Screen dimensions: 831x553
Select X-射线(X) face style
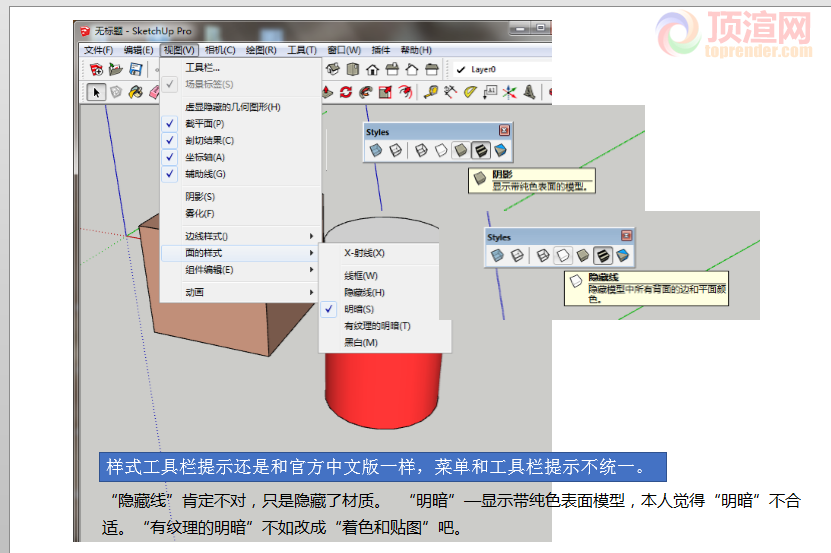pyautogui.click(x=380, y=253)
